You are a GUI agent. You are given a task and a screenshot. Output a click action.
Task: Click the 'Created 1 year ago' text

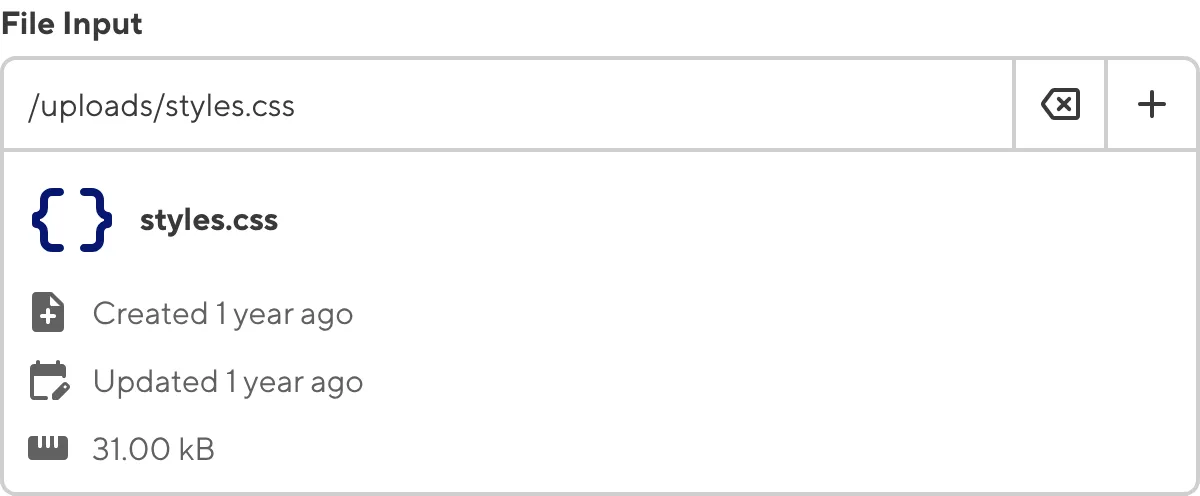pyautogui.click(x=223, y=314)
